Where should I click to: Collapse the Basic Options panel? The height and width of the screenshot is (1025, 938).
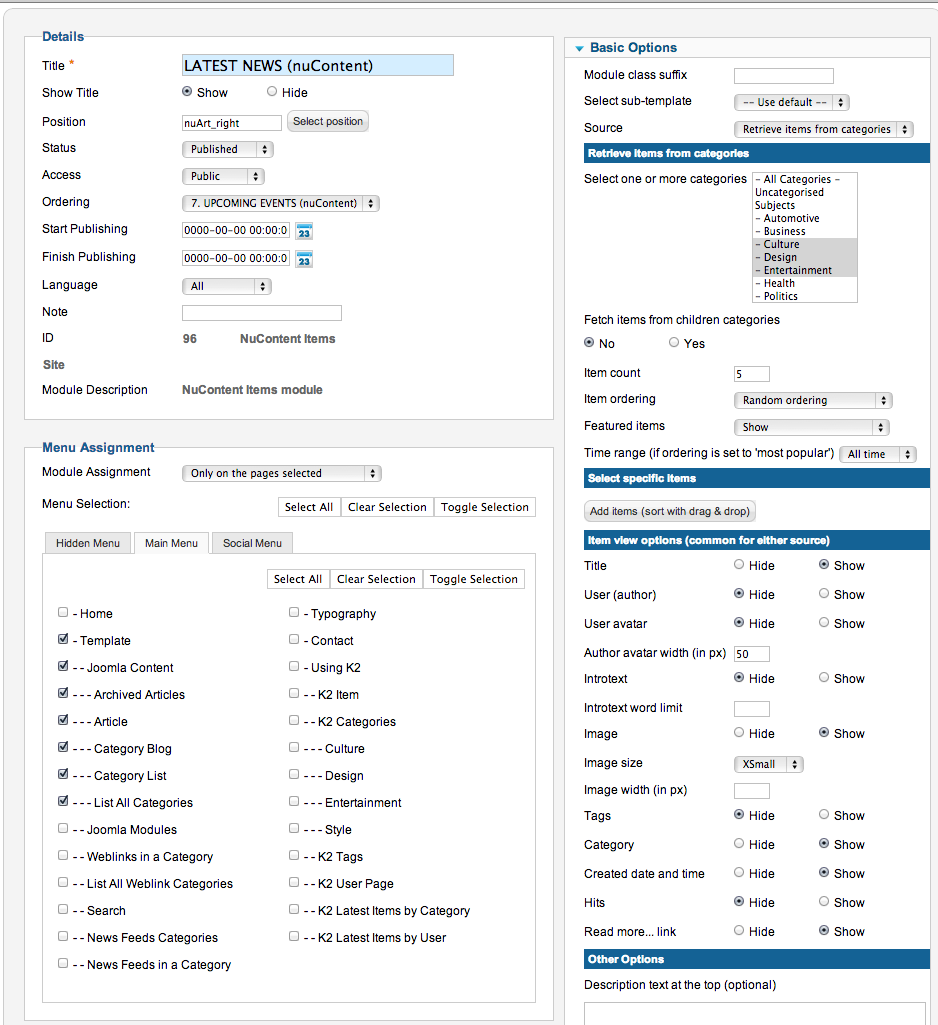[x=579, y=48]
